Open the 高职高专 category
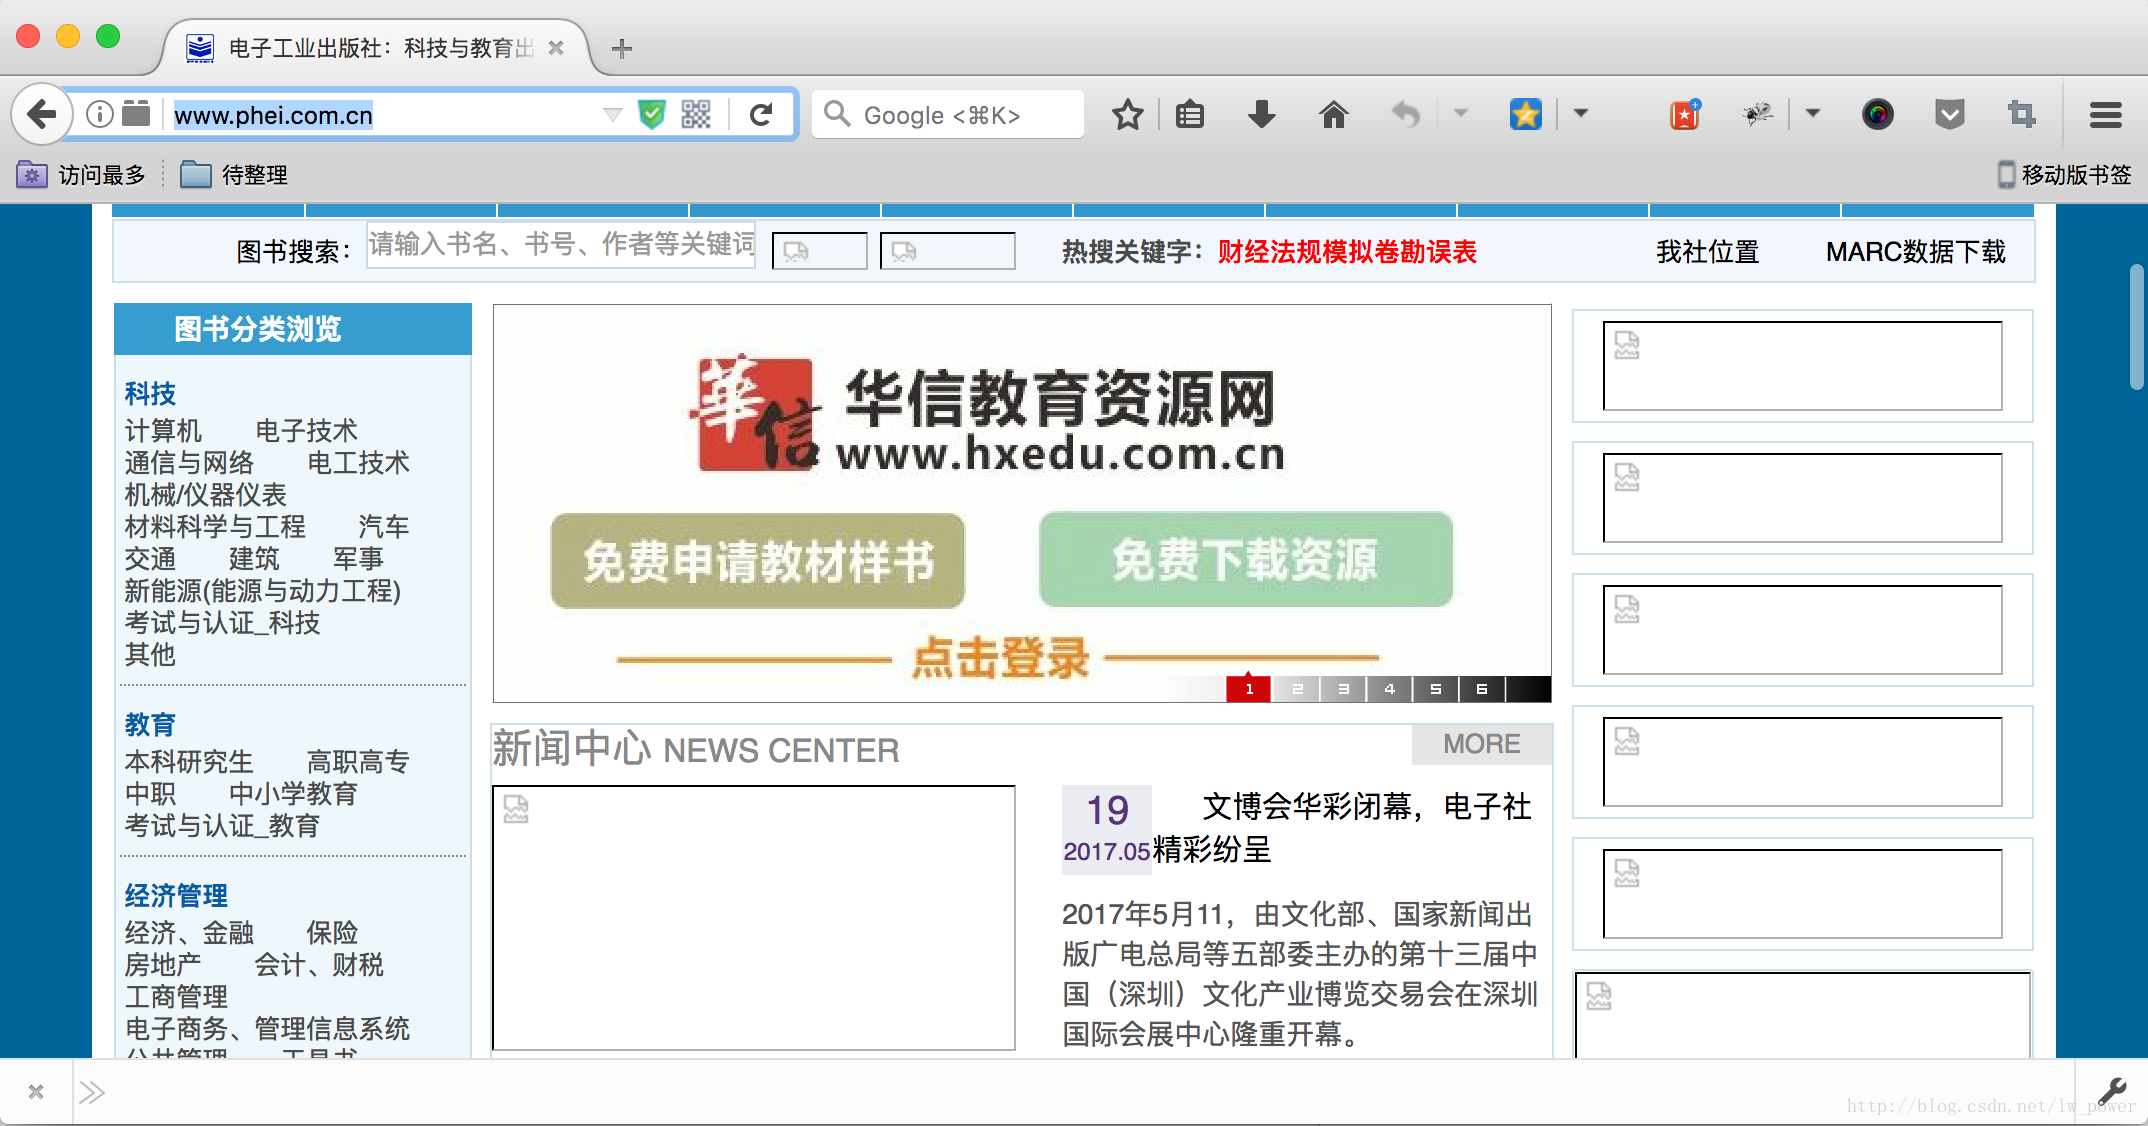The height and width of the screenshot is (1126, 2148). pos(358,762)
